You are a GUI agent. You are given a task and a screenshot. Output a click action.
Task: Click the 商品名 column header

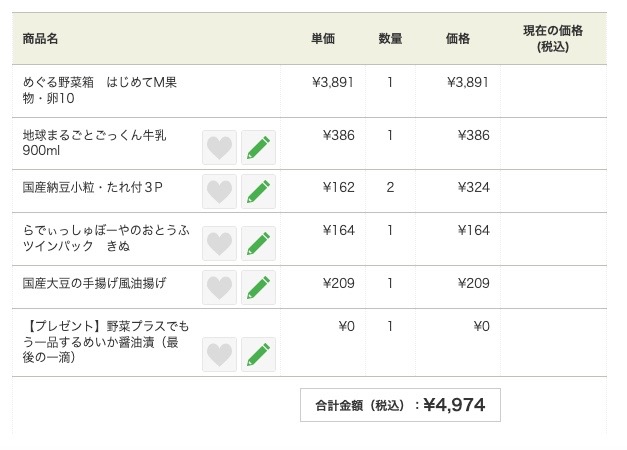point(41,39)
